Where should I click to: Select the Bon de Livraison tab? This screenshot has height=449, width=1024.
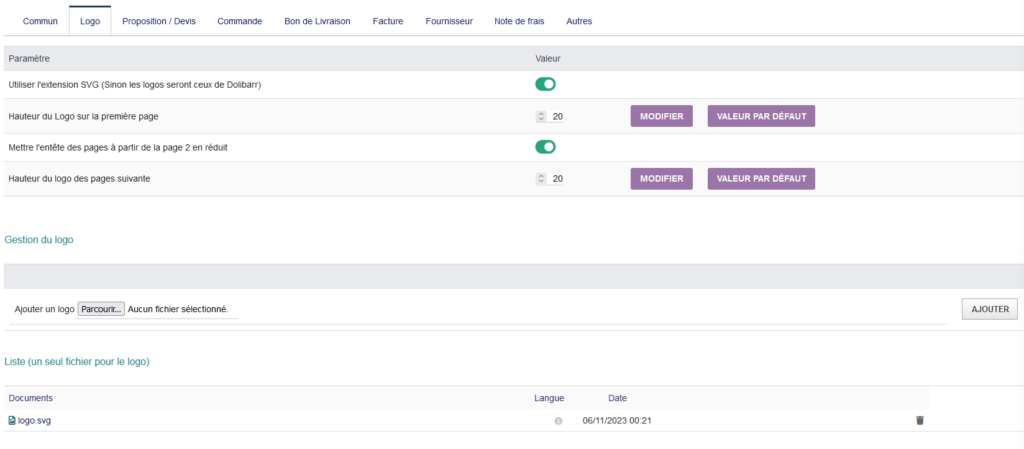(317, 21)
